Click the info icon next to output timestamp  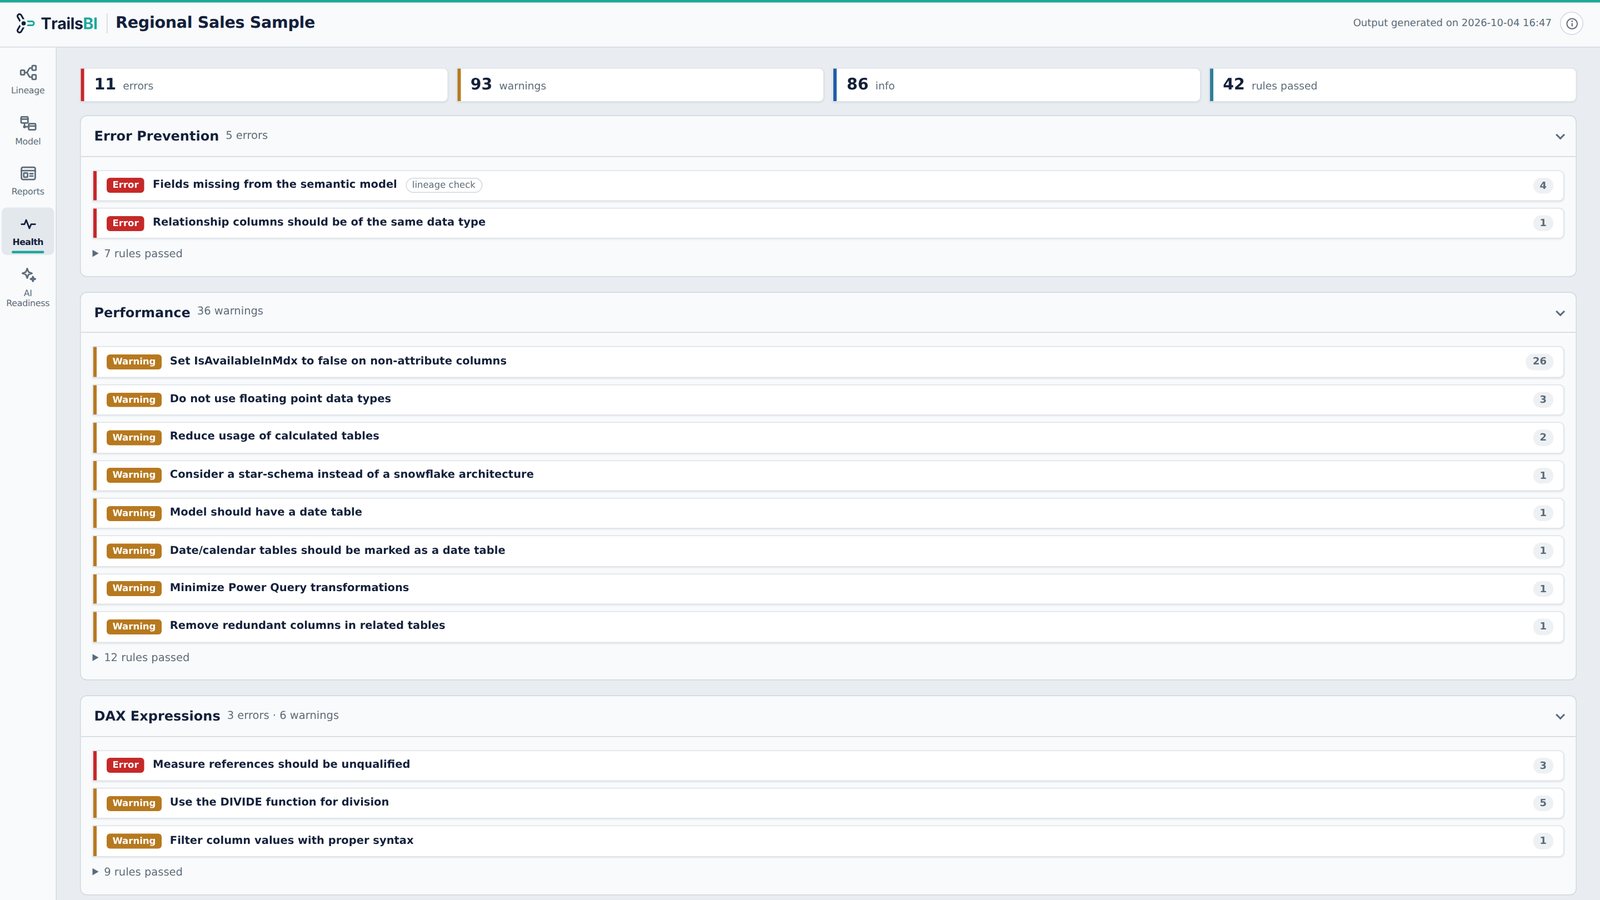pos(1572,23)
